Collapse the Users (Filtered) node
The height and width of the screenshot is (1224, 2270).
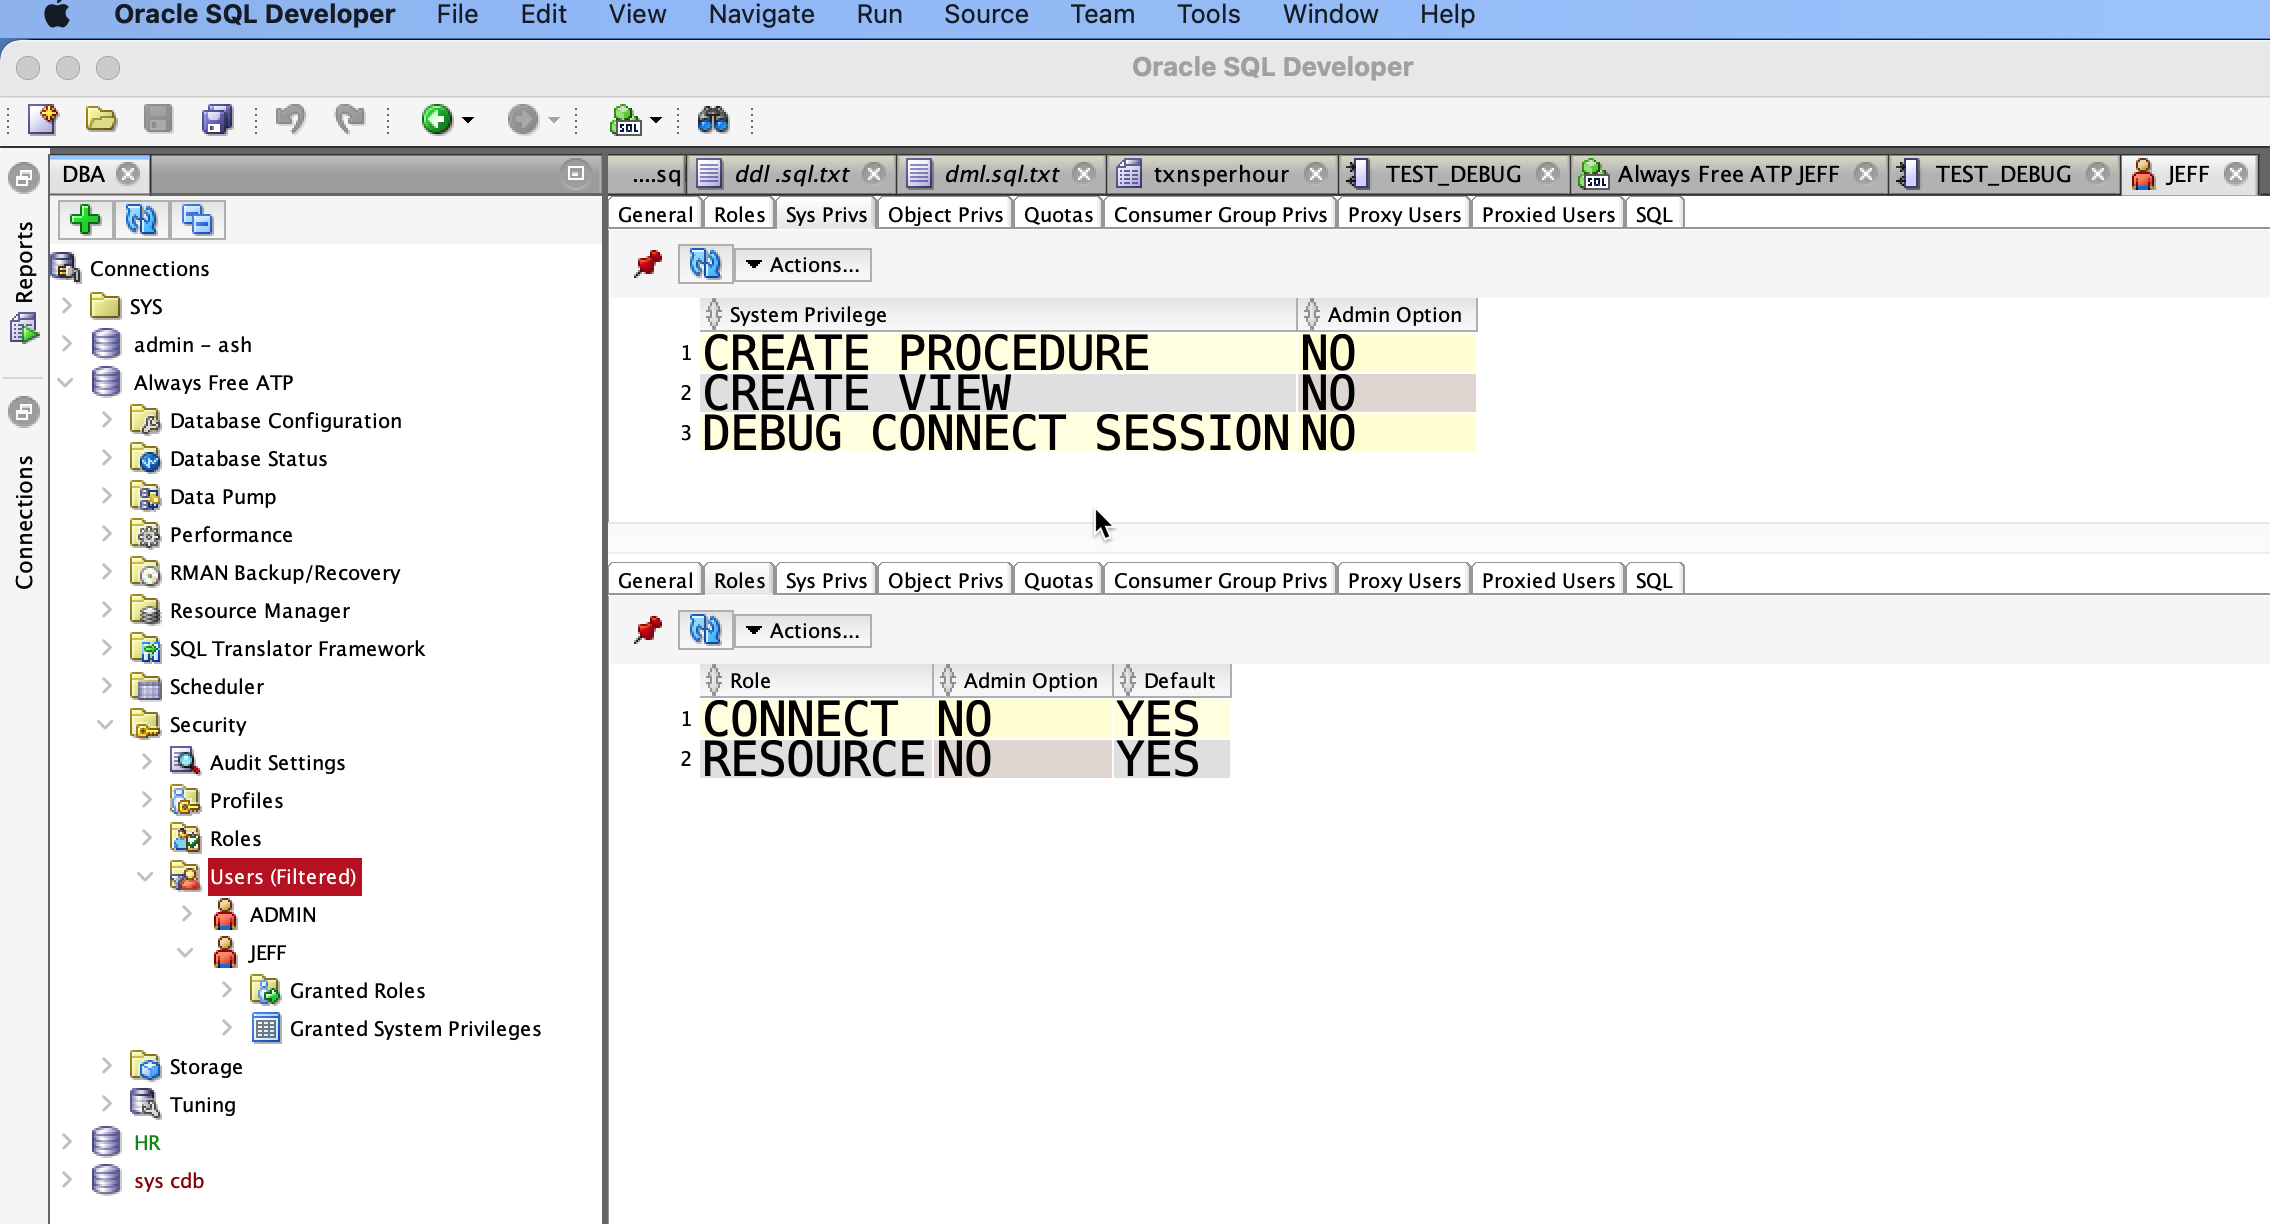[146, 877]
